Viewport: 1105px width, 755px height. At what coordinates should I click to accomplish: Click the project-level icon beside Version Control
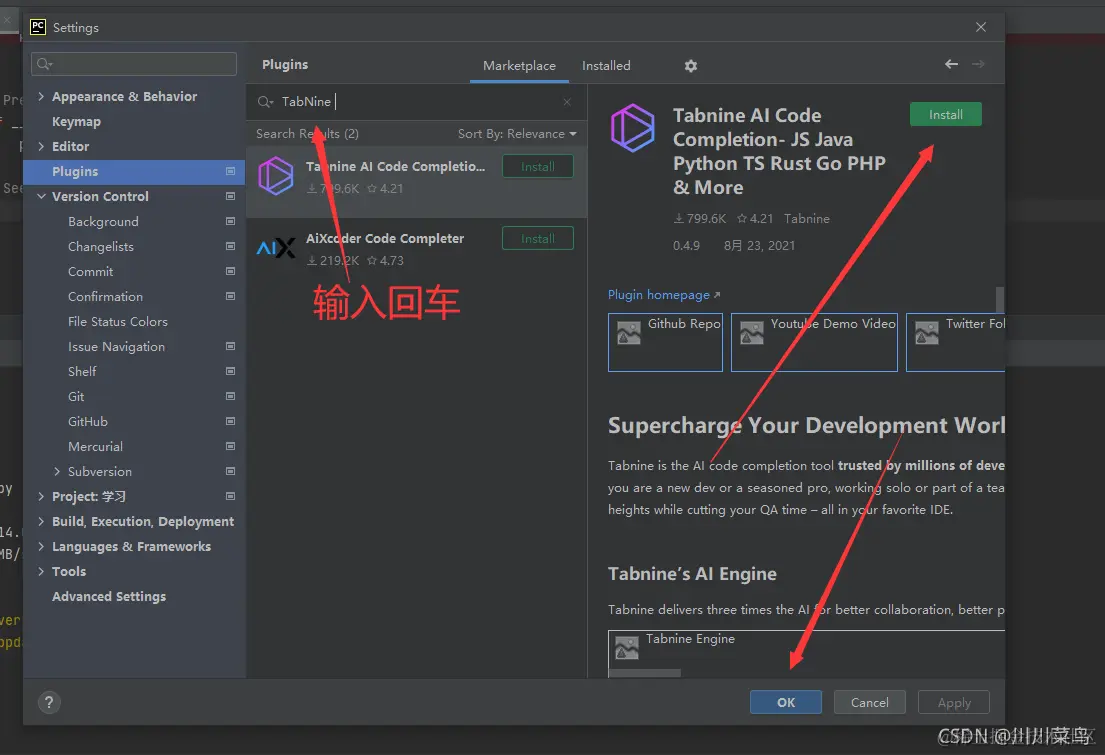[x=230, y=196]
